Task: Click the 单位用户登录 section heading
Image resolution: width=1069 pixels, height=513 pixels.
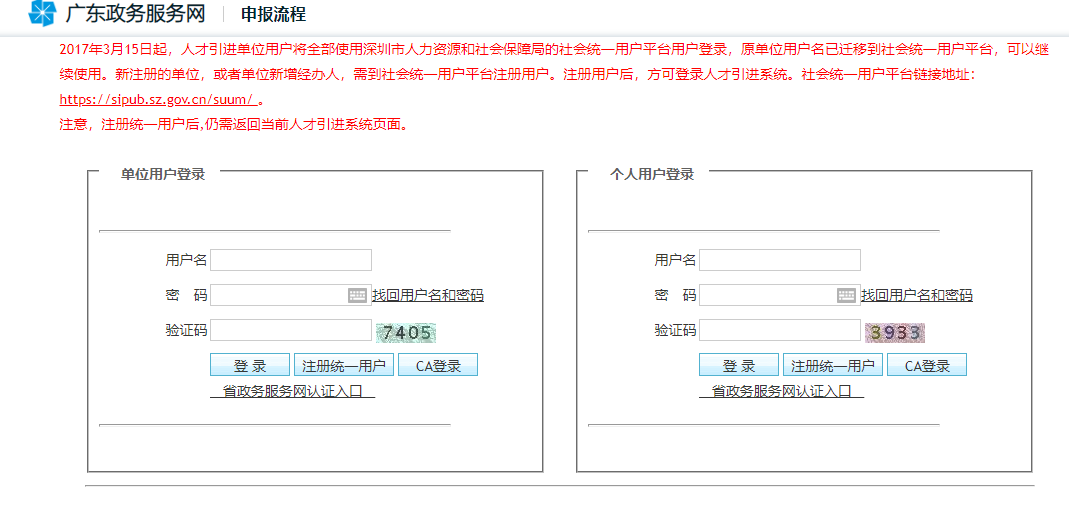Action: [163, 174]
